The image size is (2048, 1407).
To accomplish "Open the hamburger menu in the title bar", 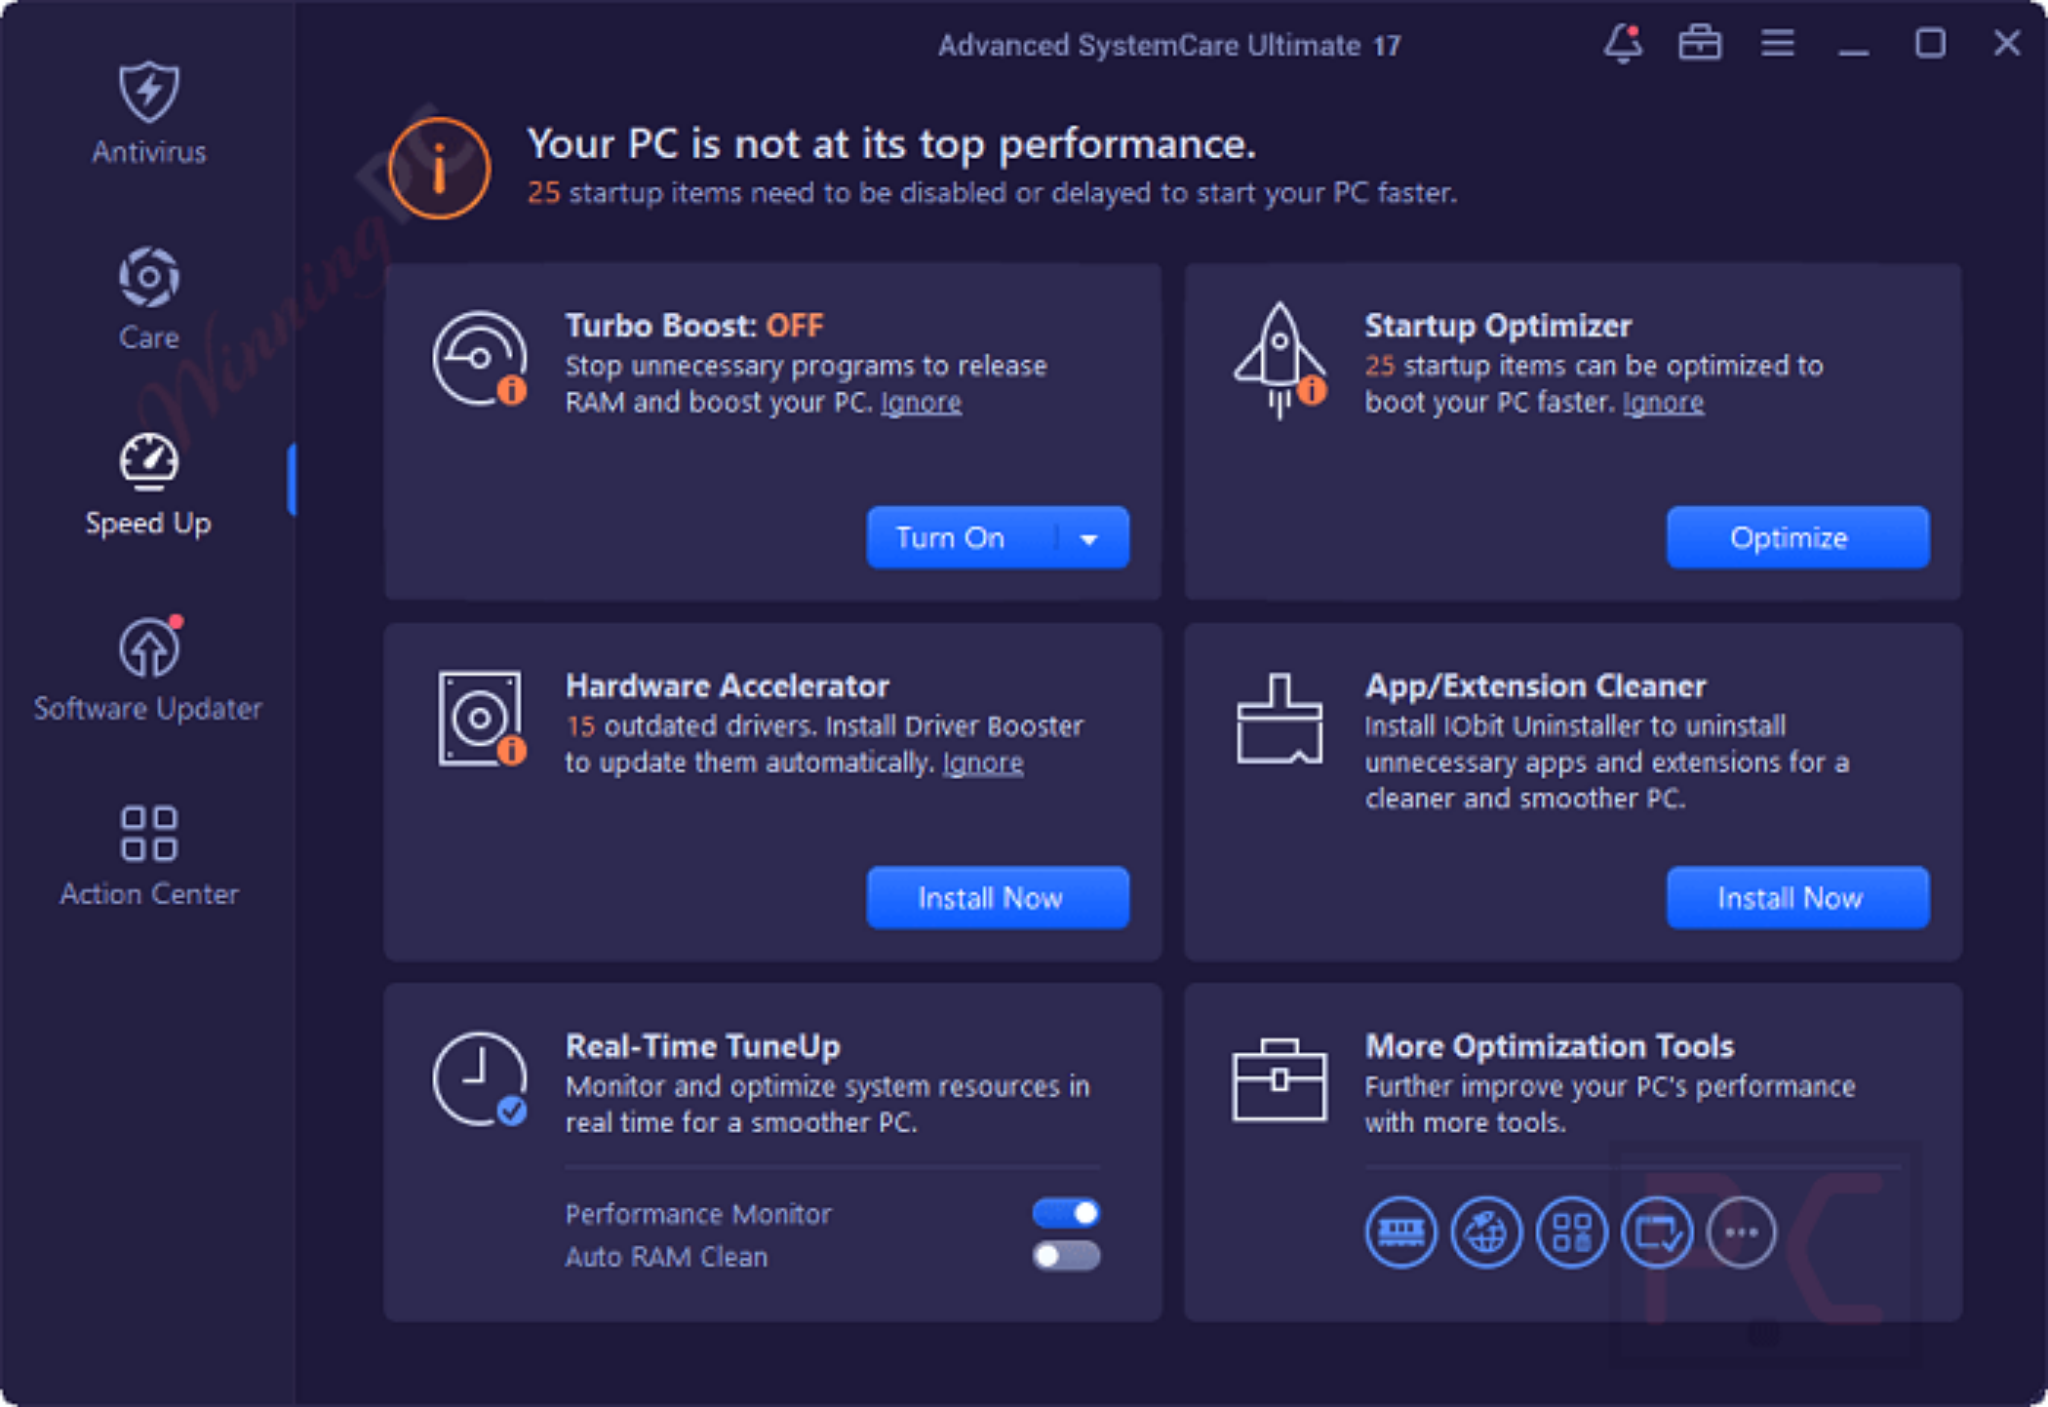I will pyautogui.click(x=1778, y=44).
